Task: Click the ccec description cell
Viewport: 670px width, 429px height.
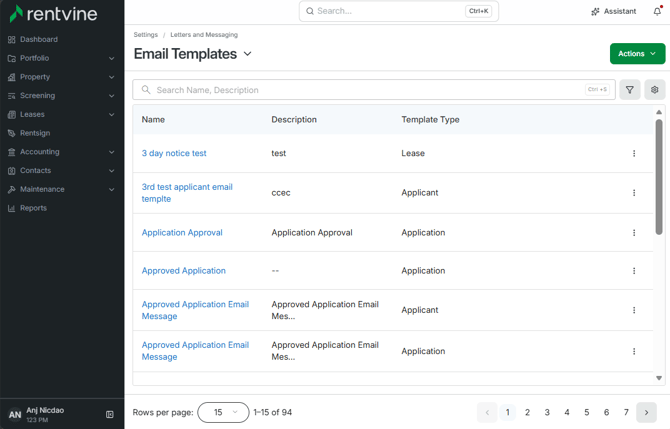Action: click(x=281, y=193)
